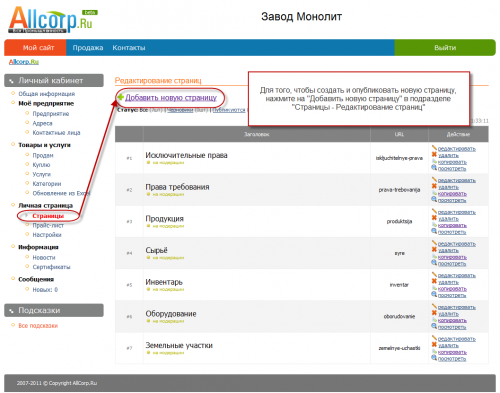Viewport: 500px width, 393px height.
Task: Open Новости under Информация
Action: pos(44,258)
